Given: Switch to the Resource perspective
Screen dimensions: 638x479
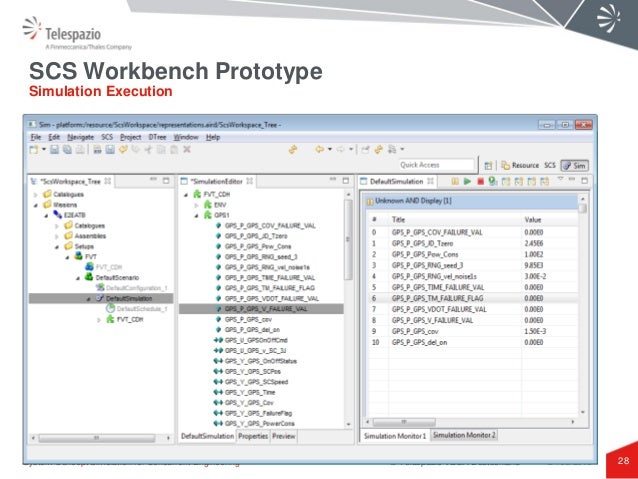Looking at the screenshot, I should 520,165.
